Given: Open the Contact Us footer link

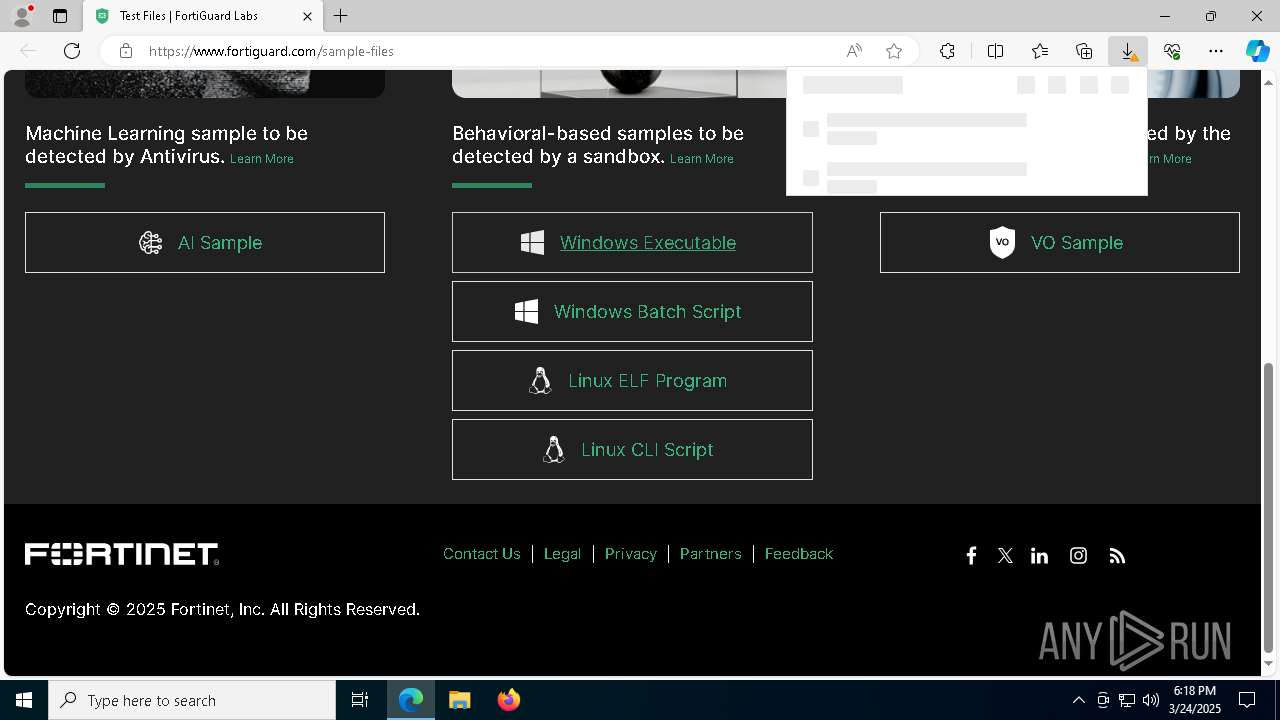Looking at the screenshot, I should (x=482, y=554).
